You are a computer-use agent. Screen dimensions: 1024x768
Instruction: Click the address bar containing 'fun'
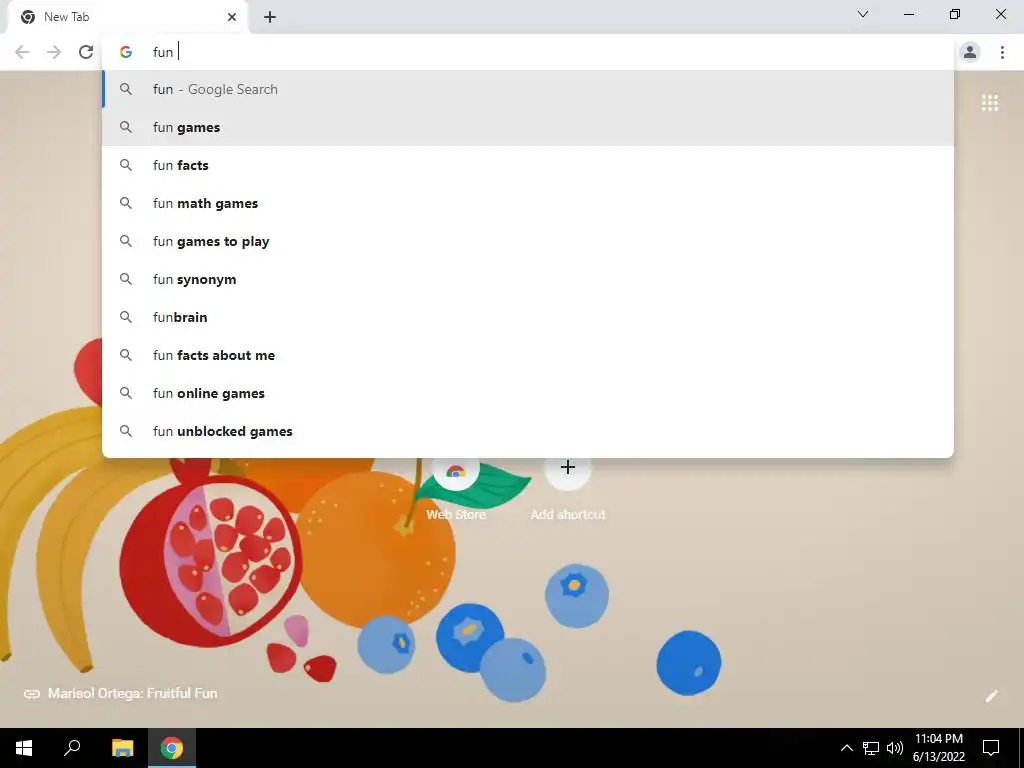[528, 52]
